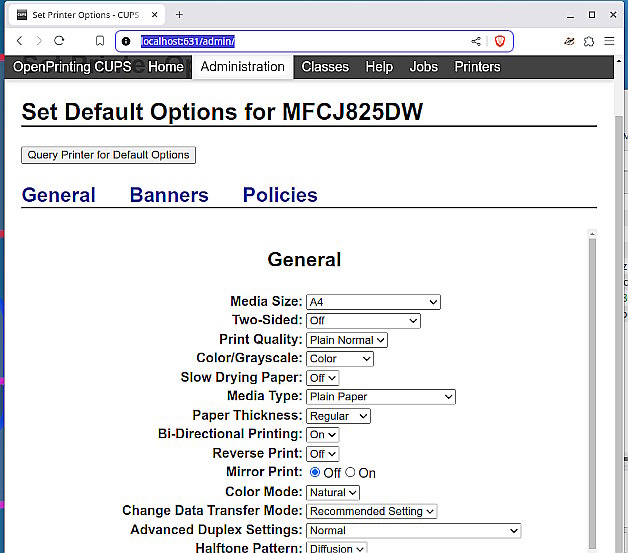Open the browser hamburger menu

[x=609, y=41]
